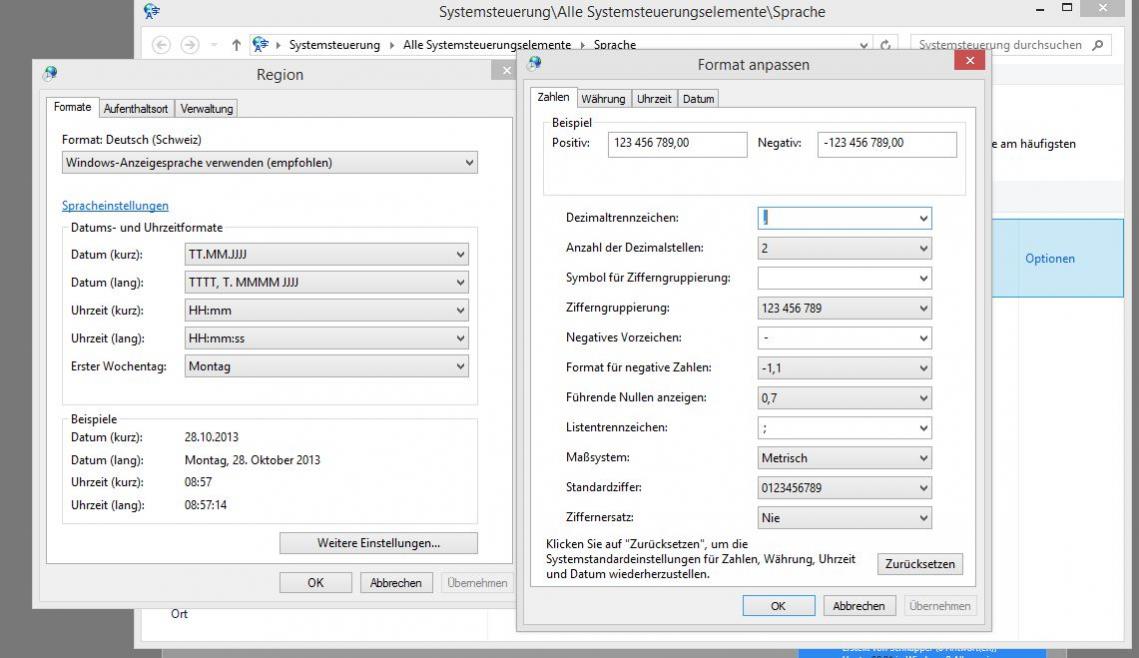Select the Uhrzeit tab in Format anpassen
The height and width of the screenshot is (658, 1139).
click(654, 99)
